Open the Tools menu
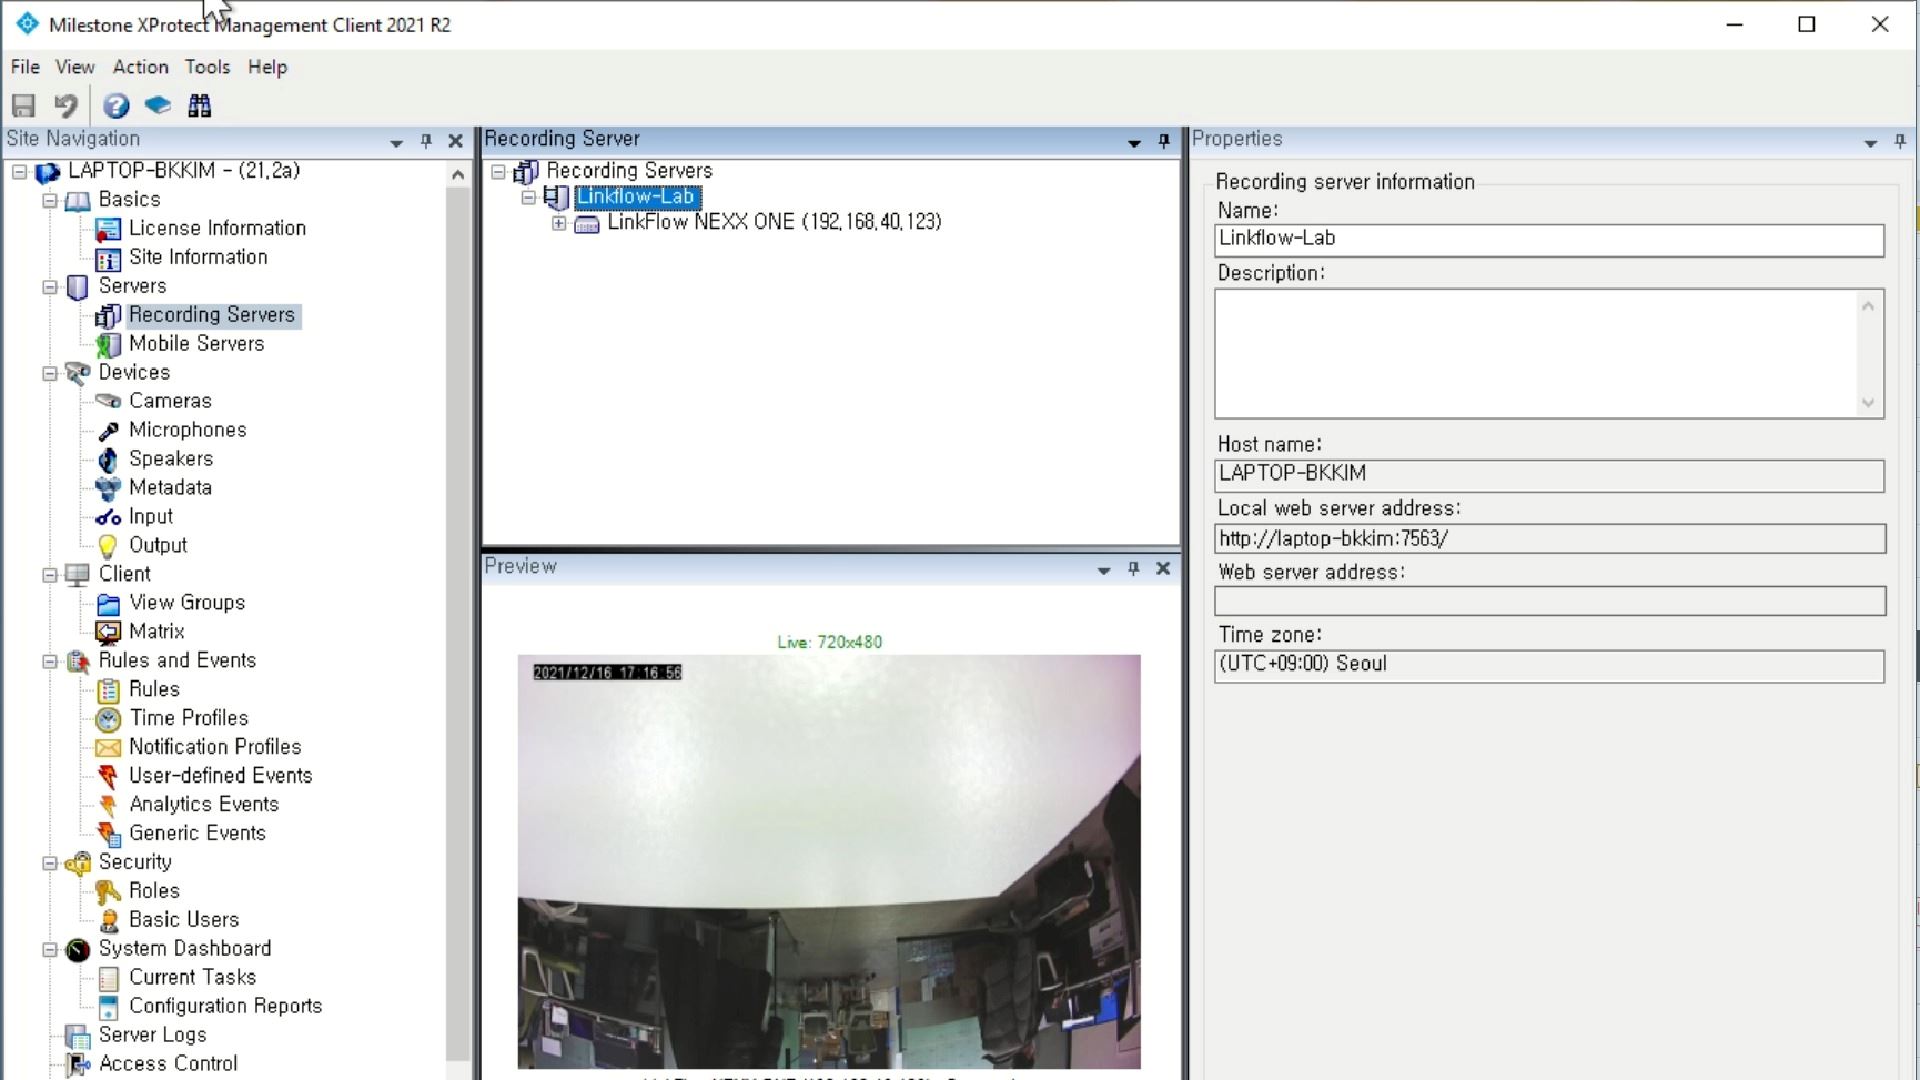This screenshot has height=1080, width=1920. [207, 67]
